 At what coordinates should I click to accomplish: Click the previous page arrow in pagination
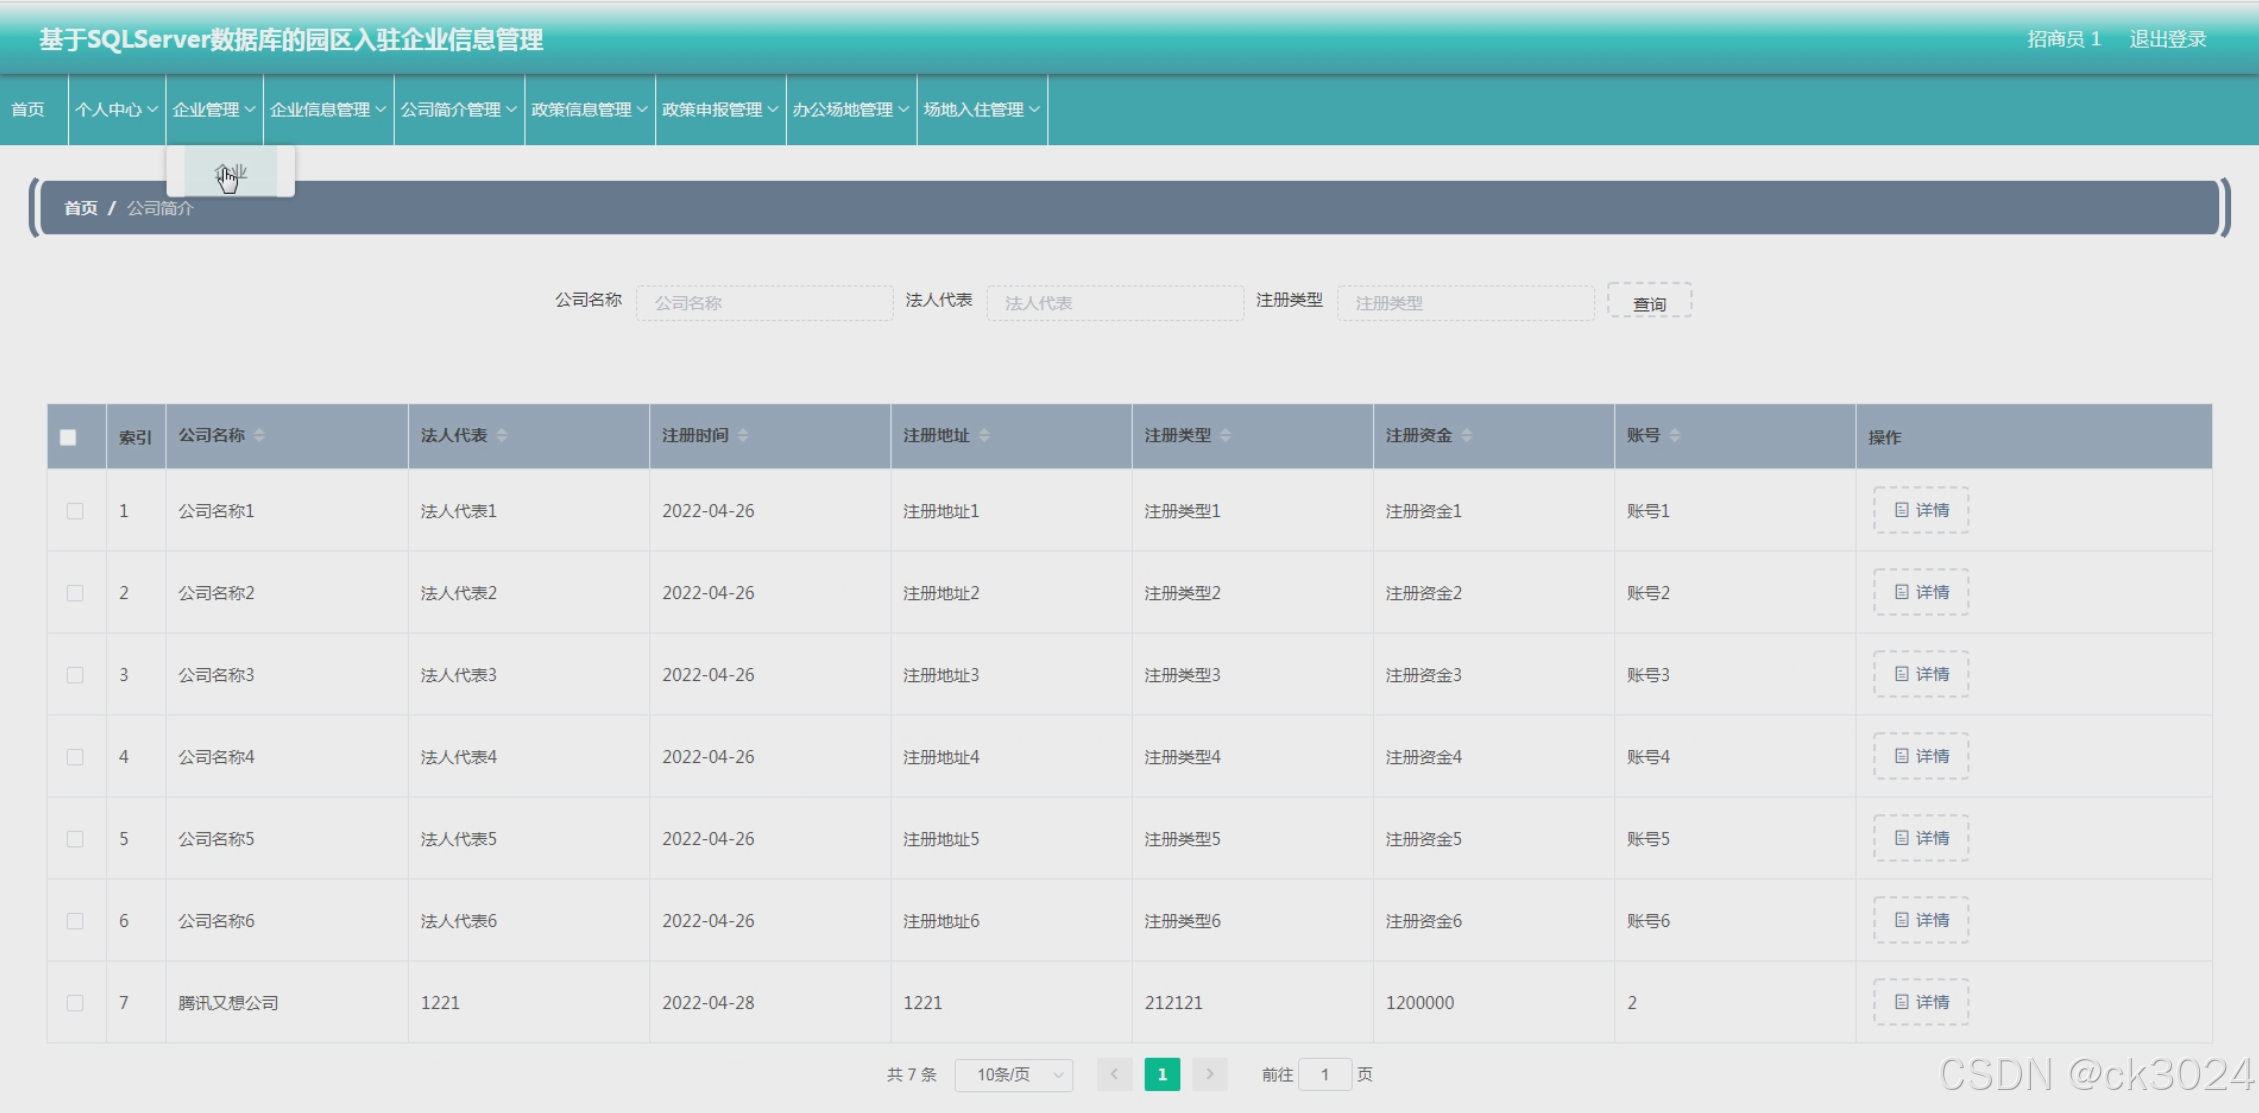pos(1115,1074)
